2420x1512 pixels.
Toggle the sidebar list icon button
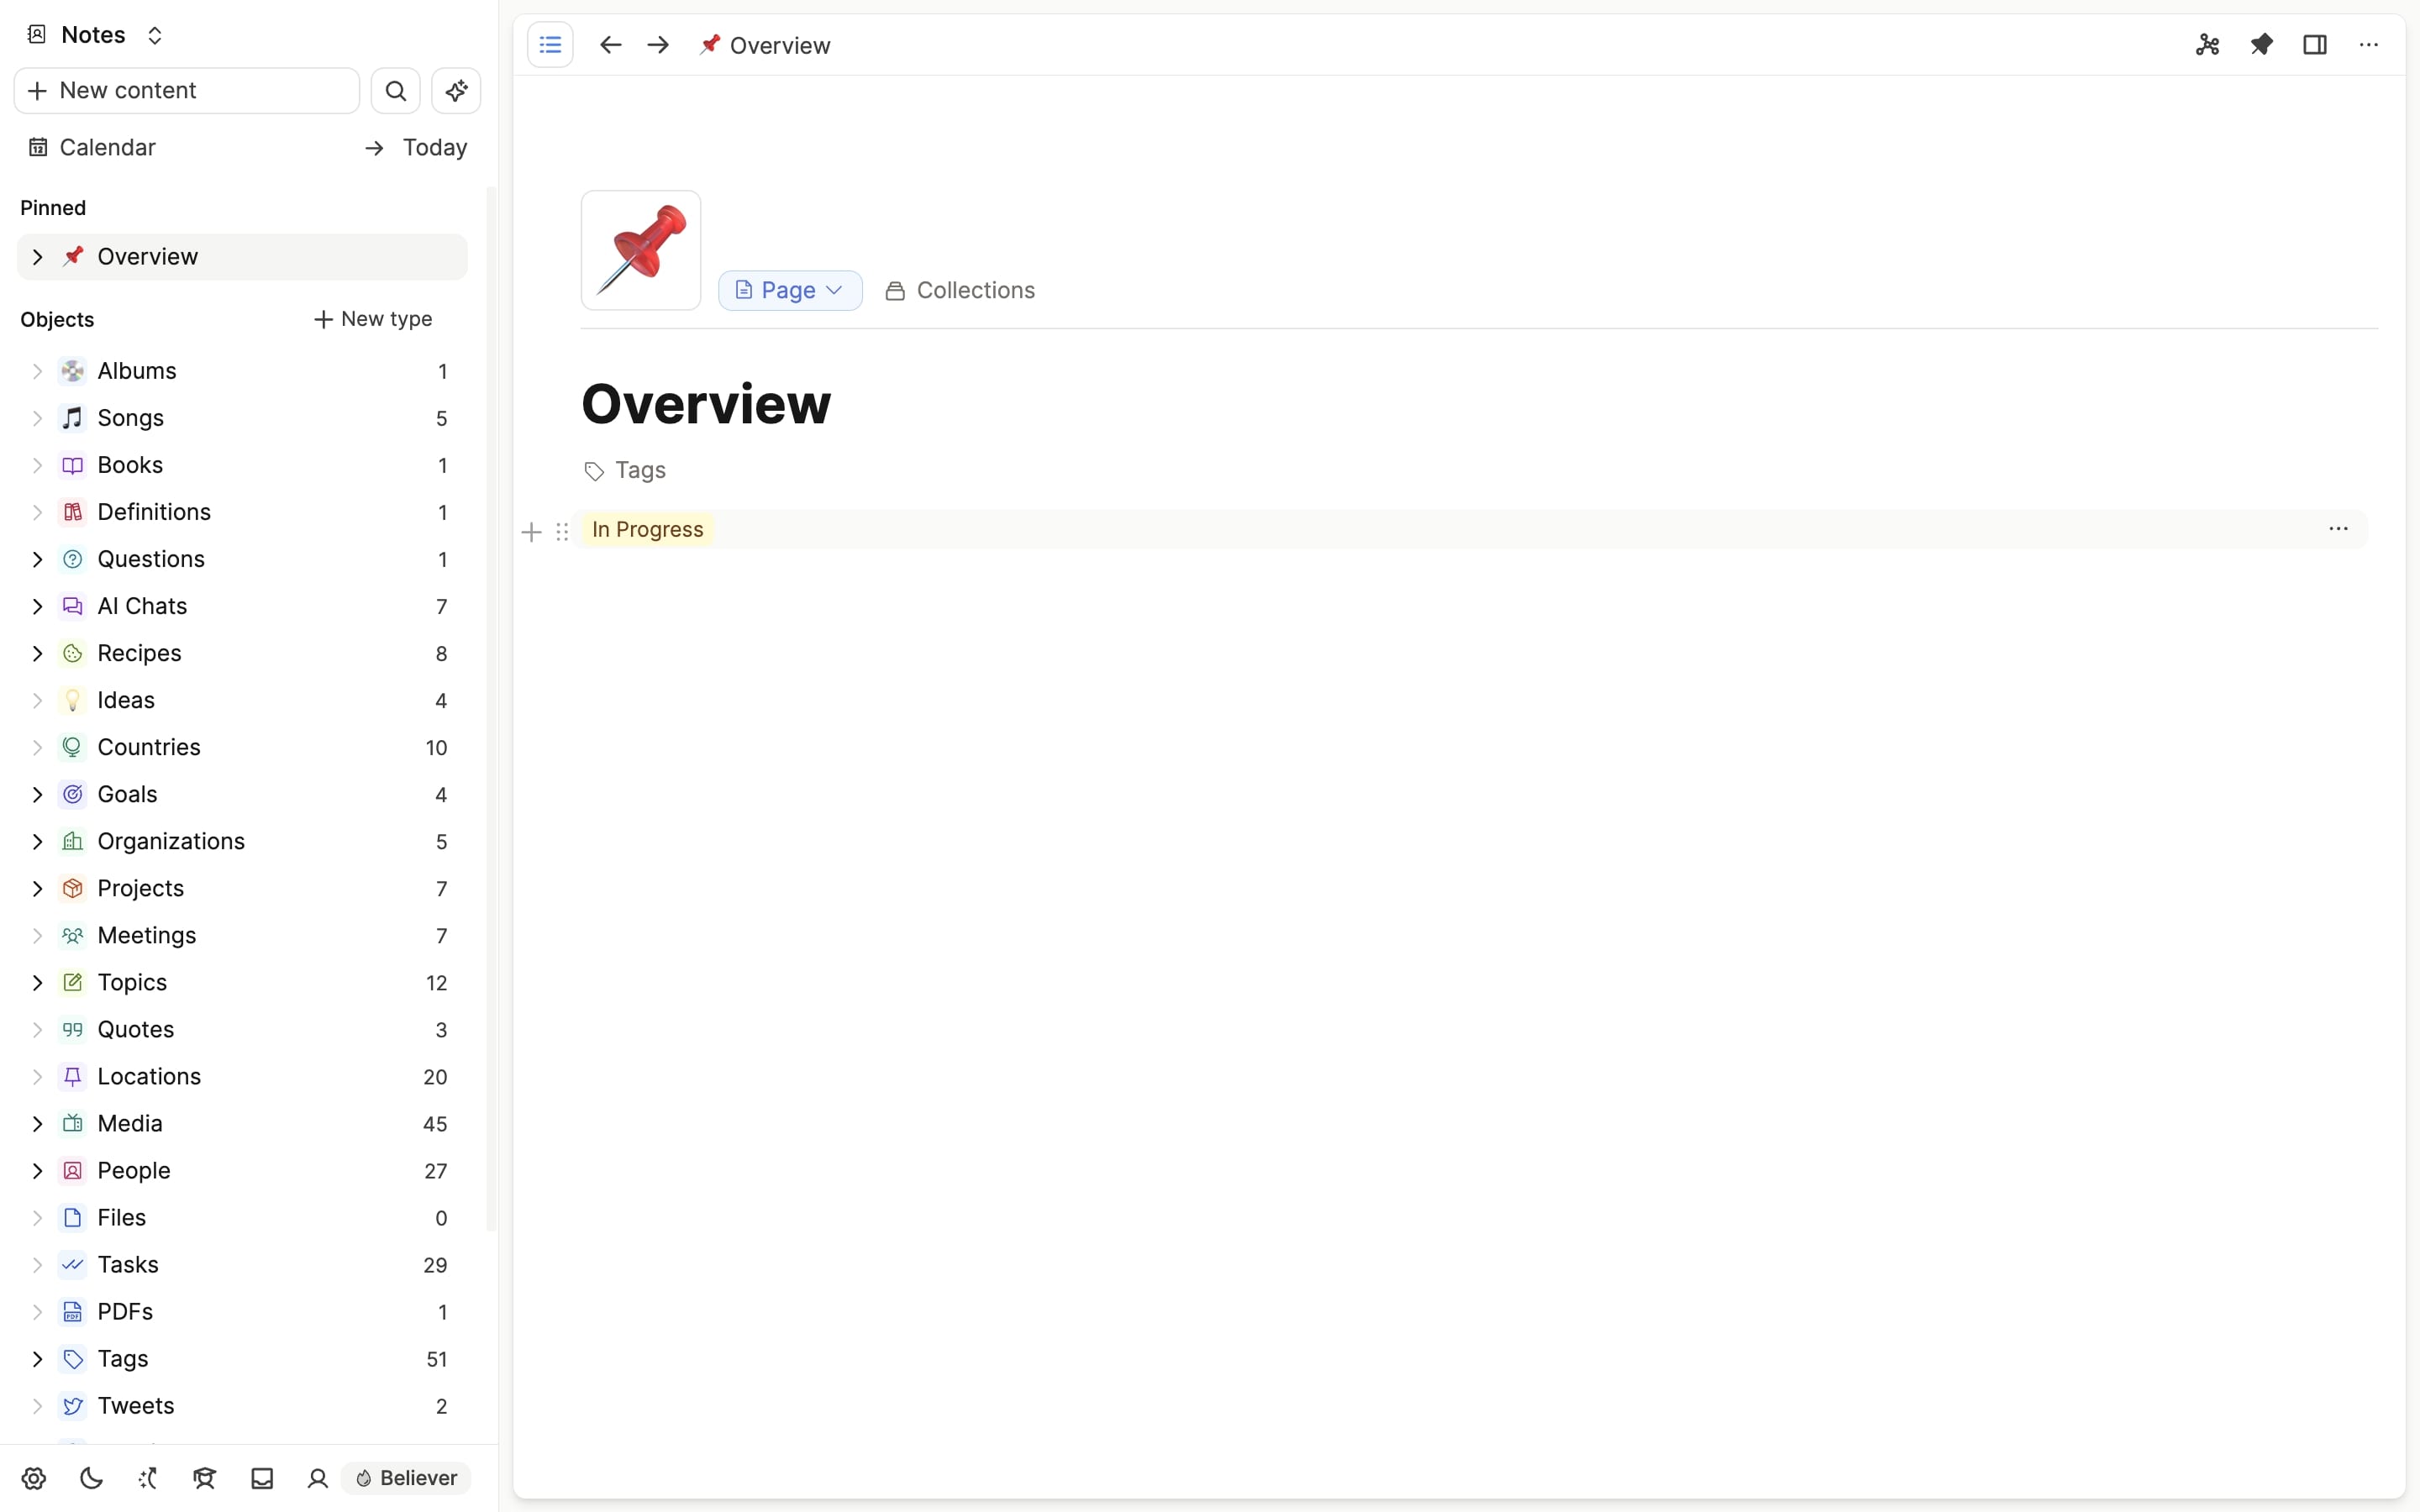point(550,45)
